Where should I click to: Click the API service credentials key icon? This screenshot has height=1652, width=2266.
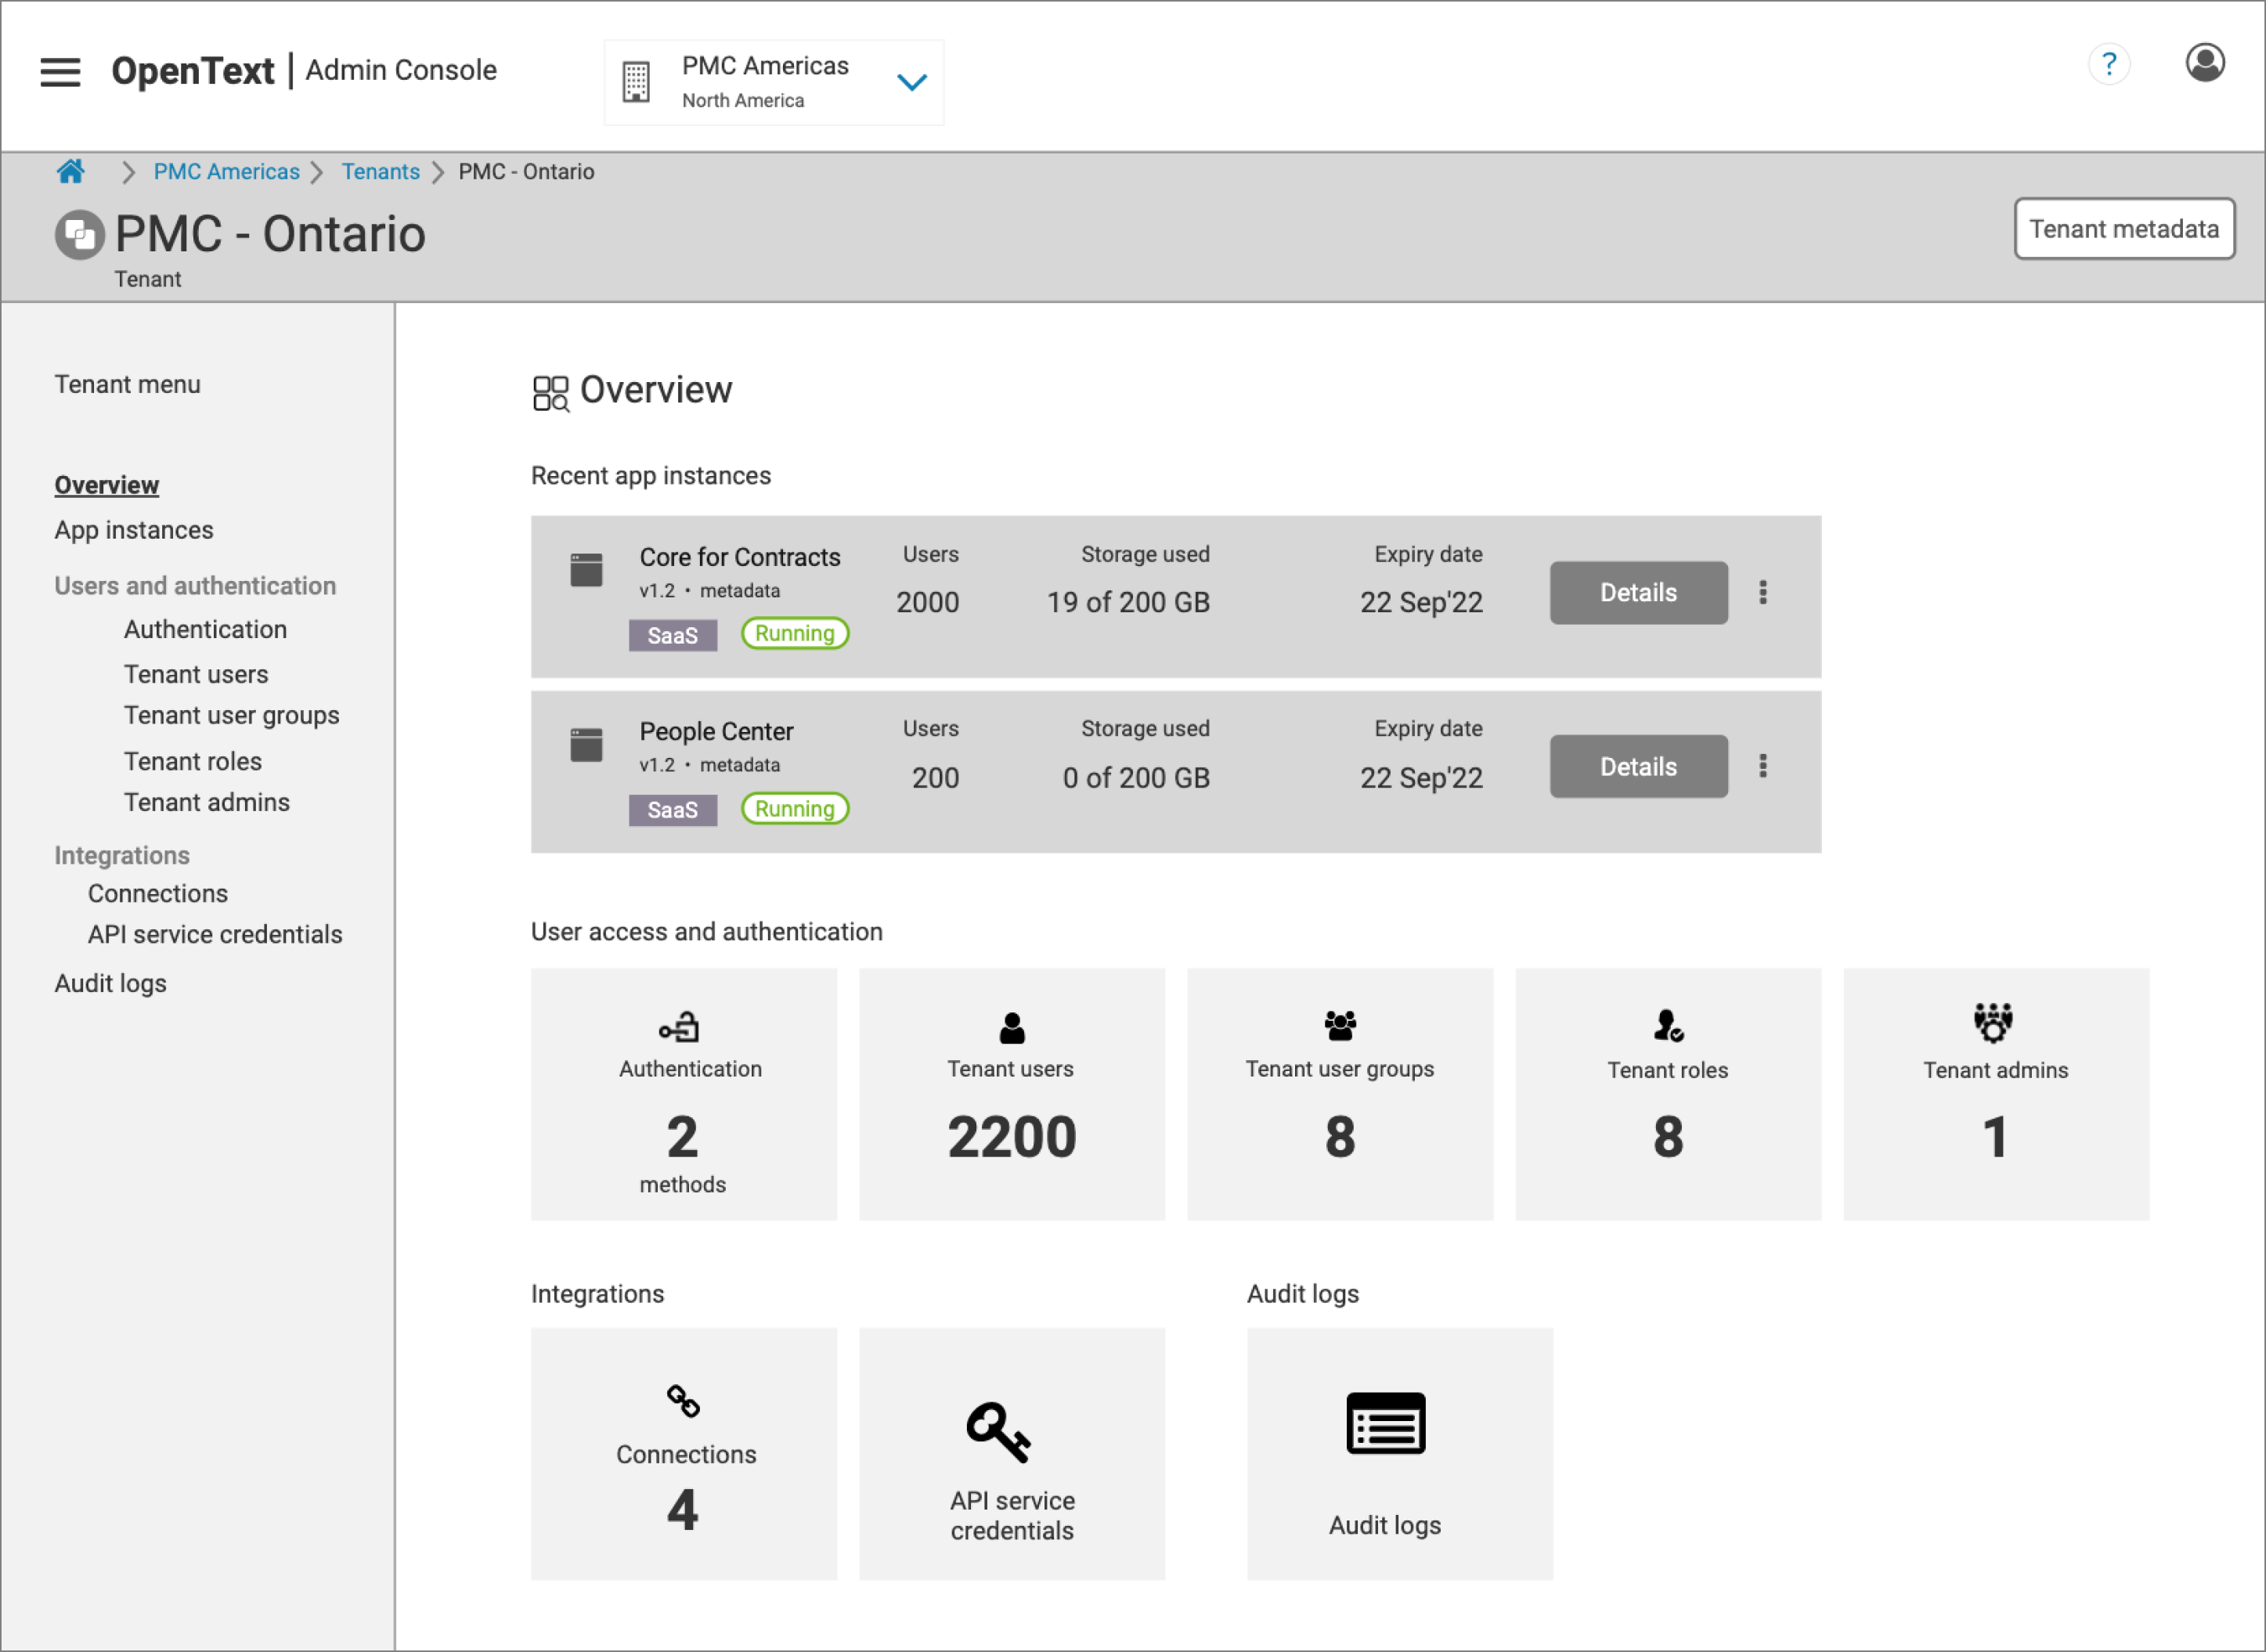(998, 1432)
